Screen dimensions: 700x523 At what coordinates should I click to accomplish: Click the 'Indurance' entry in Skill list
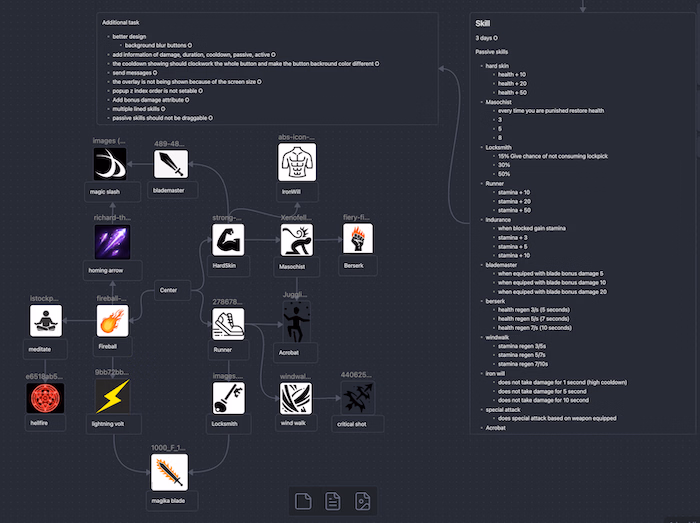(498, 220)
